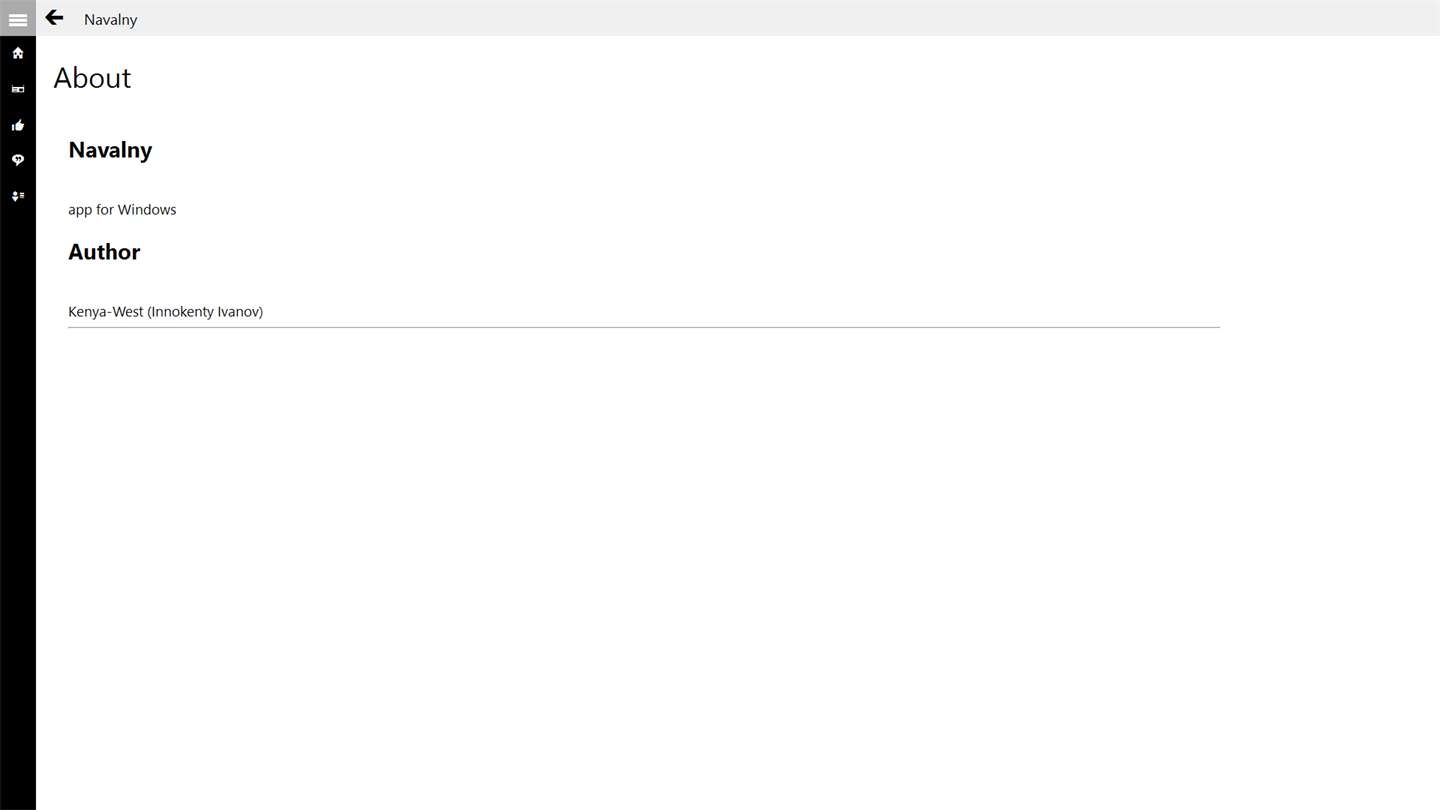This screenshot has width=1440, height=810.
Task: Open the thumbs-up sidebar section
Action: pyautogui.click(x=18, y=125)
